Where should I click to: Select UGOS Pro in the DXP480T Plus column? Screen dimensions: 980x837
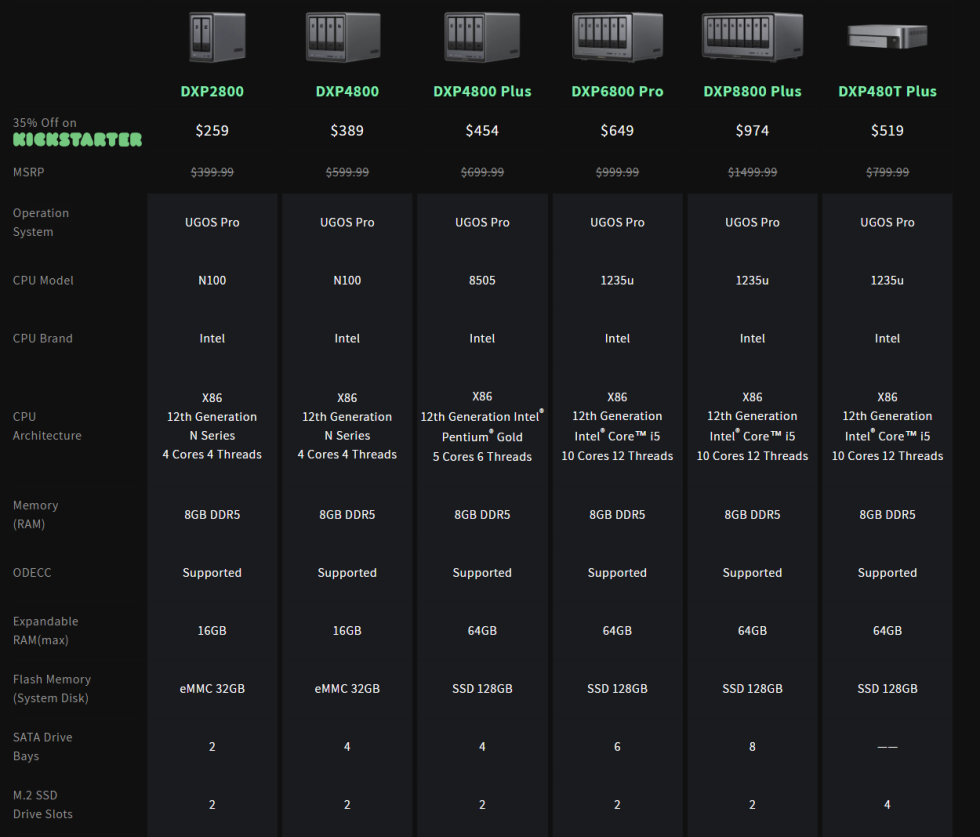coord(888,223)
